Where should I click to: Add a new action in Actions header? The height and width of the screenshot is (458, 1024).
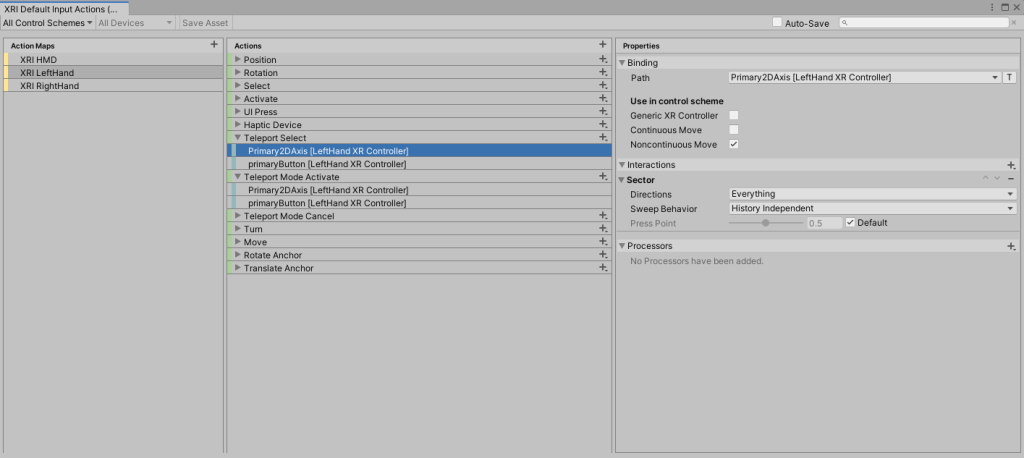(x=602, y=45)
